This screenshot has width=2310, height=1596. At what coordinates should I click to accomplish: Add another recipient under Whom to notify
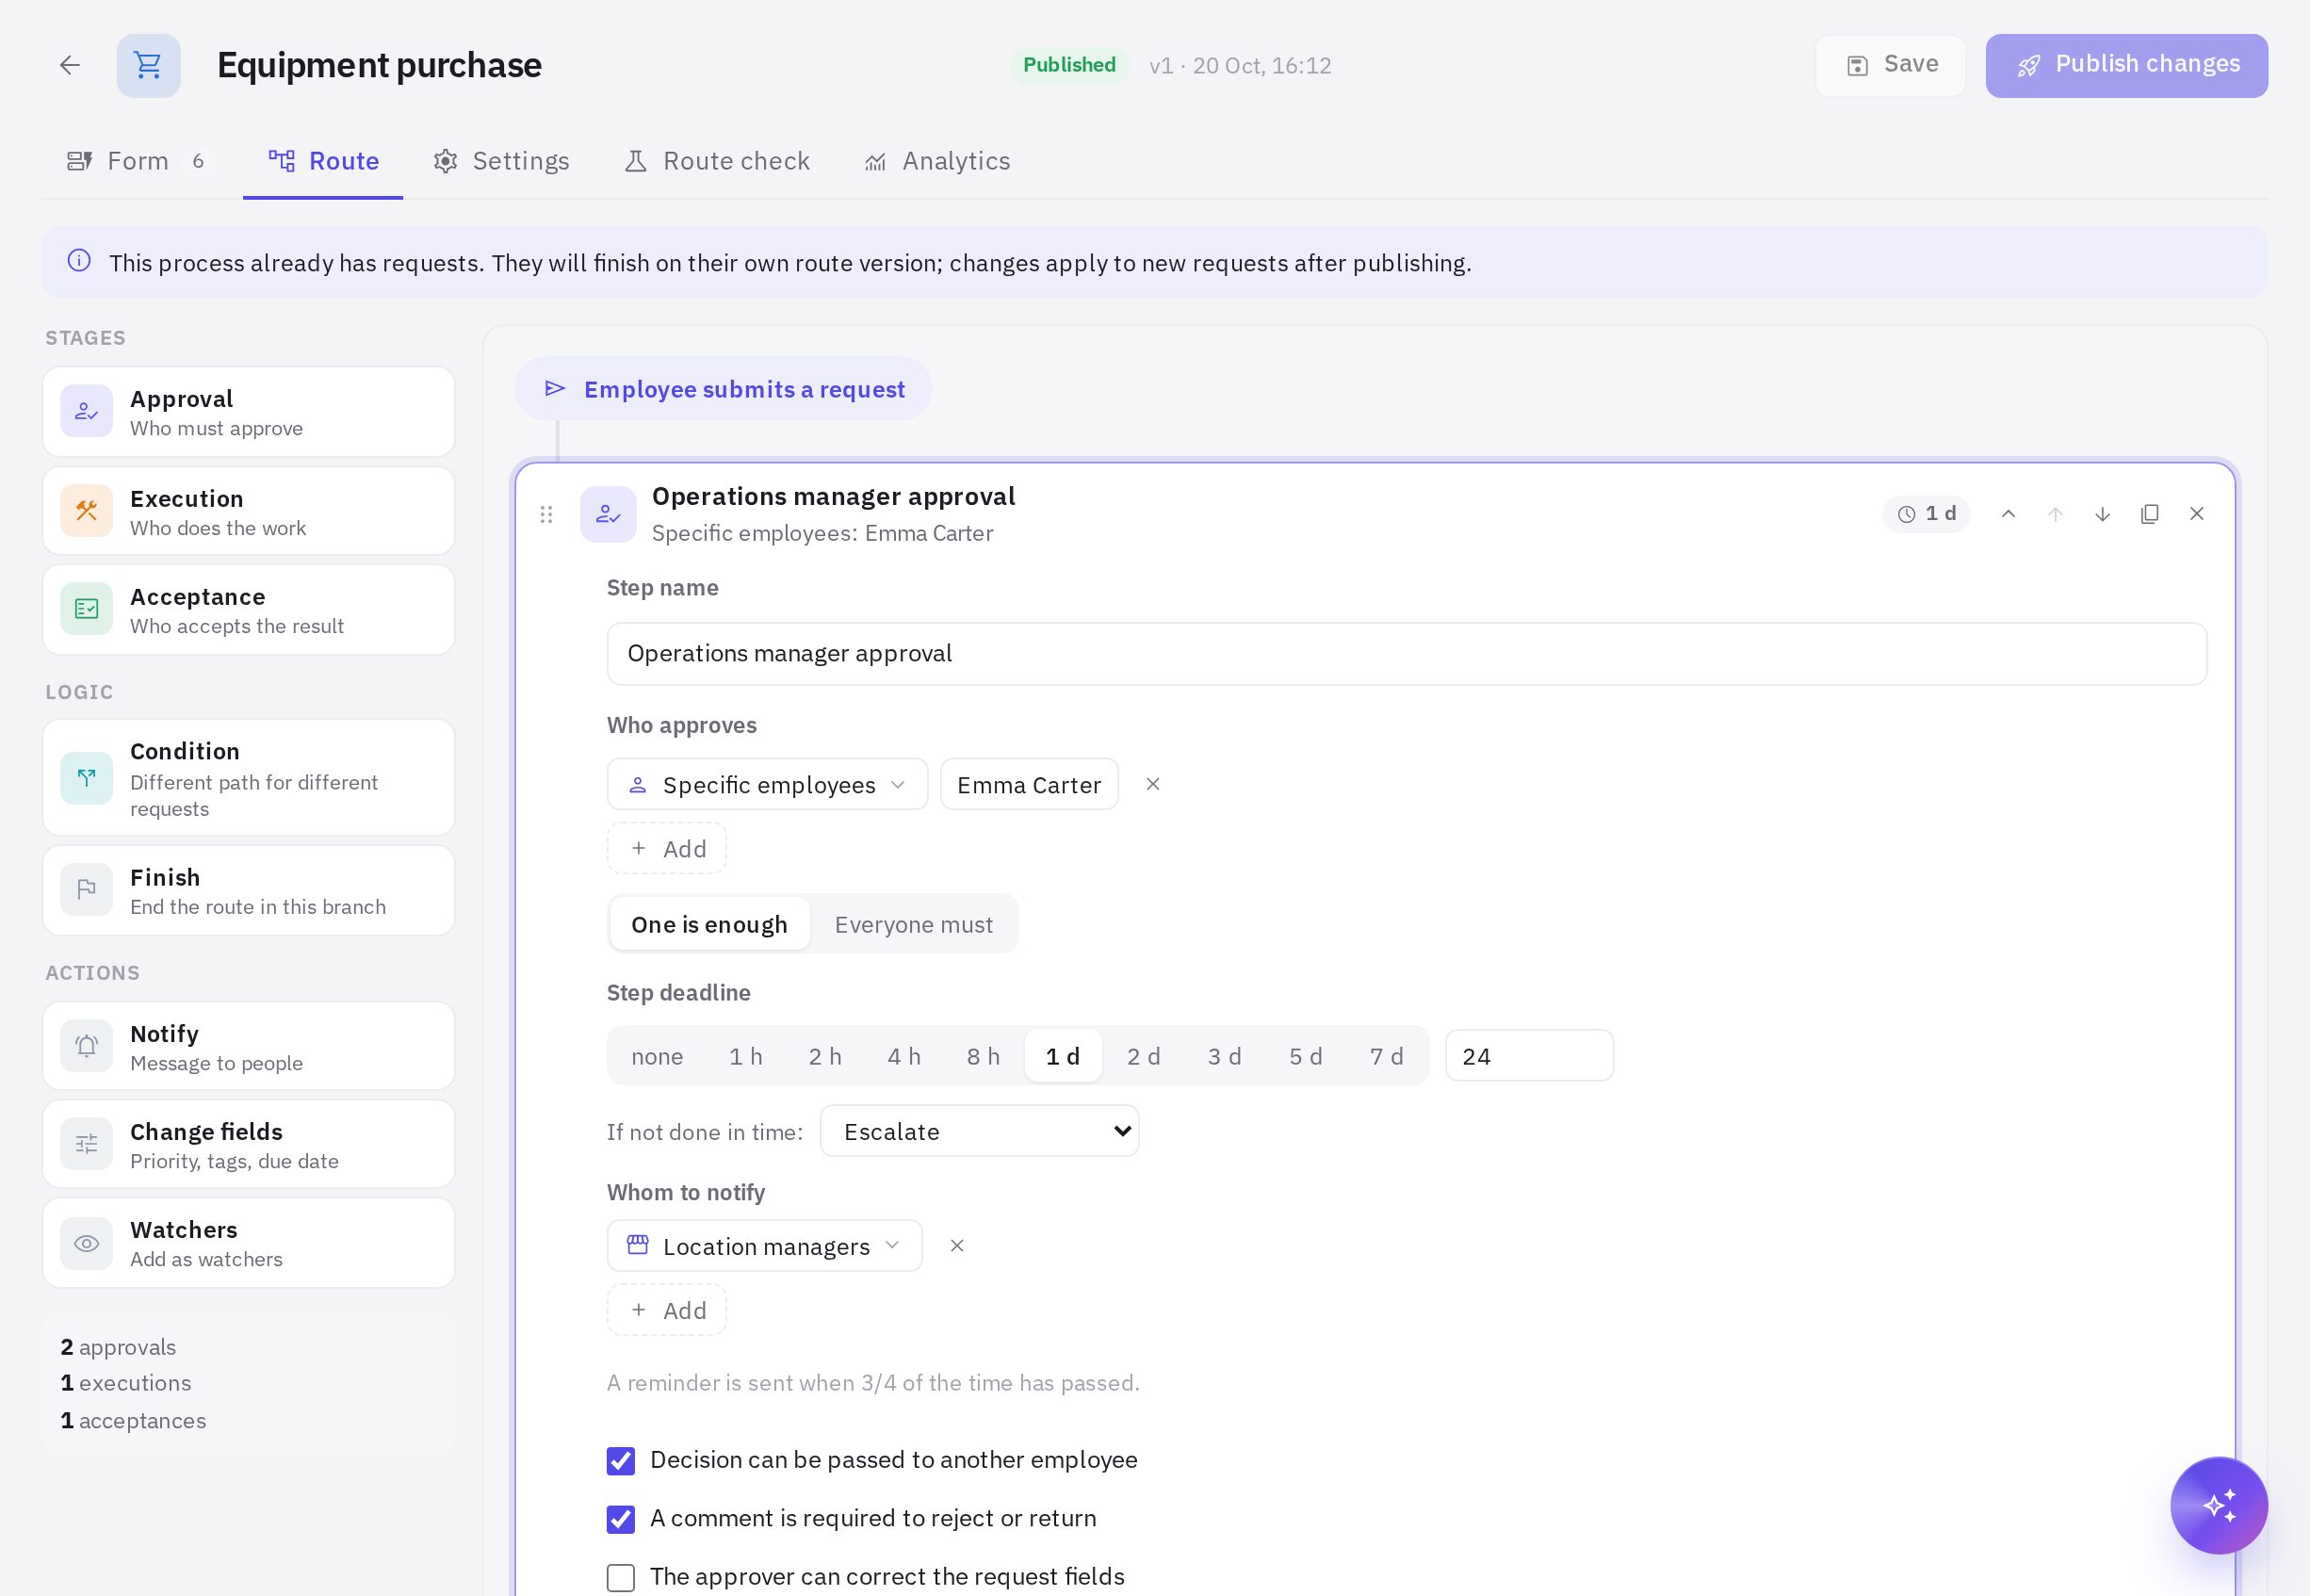pyautogui.click(x=667, y=1310)
